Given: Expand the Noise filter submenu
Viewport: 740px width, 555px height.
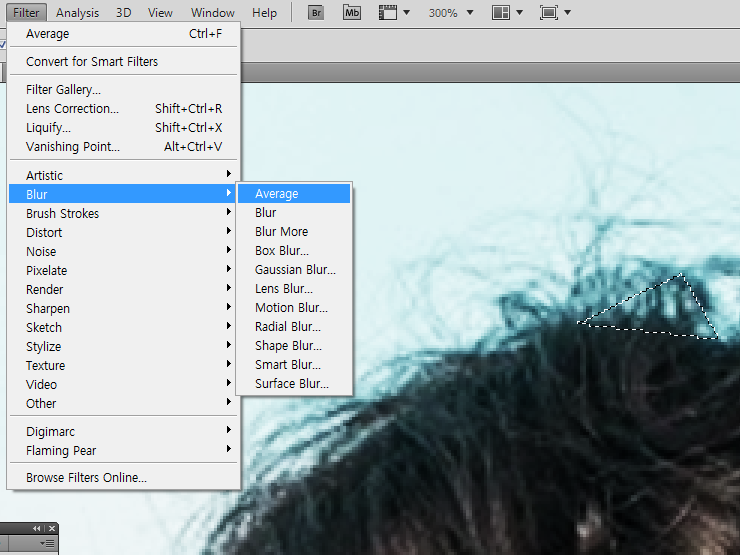Looking at the screenshot, I should (x=123, y=252).
